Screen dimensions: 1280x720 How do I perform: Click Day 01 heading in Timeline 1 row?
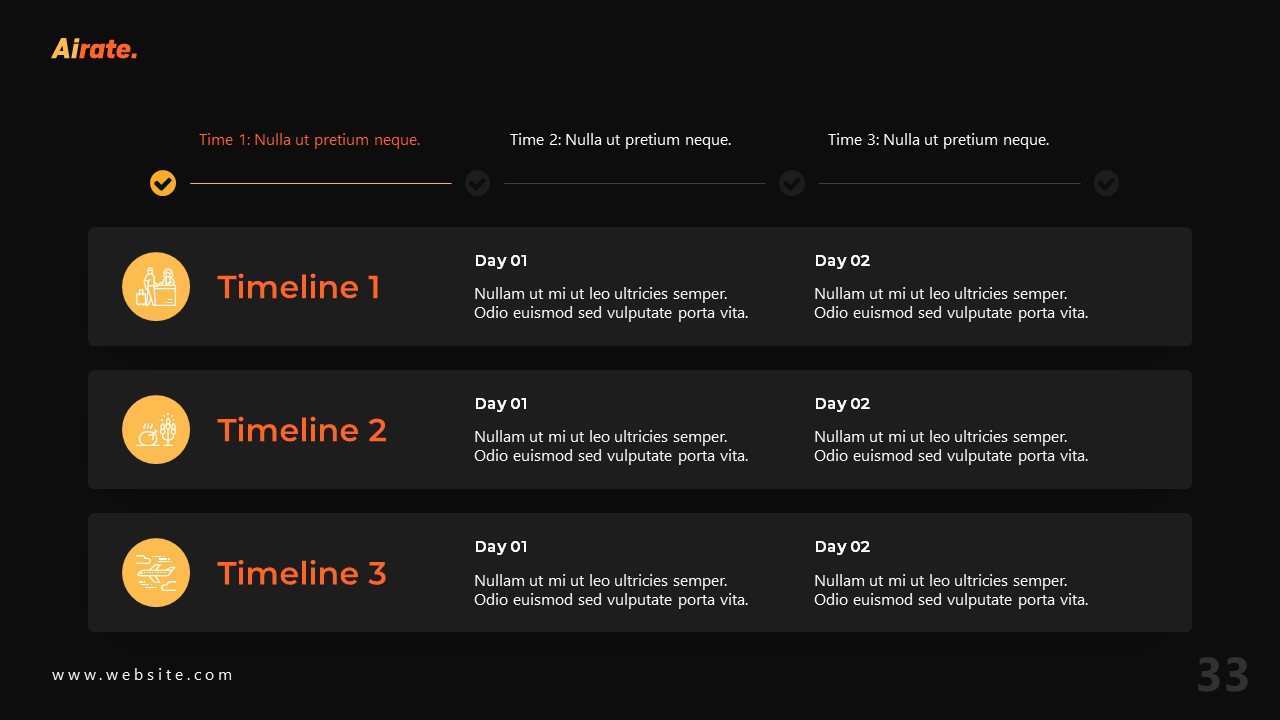(x=500, y=261)
